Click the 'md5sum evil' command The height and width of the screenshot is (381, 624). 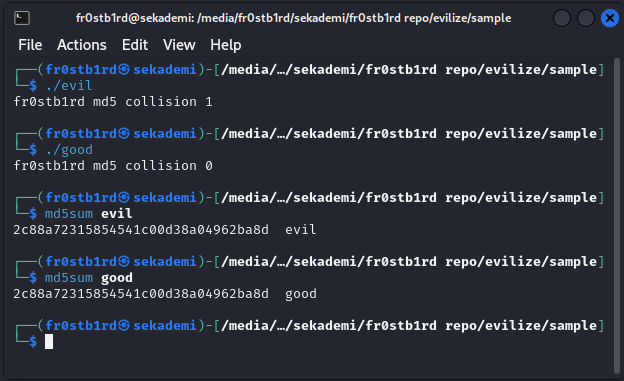point(89,214)
